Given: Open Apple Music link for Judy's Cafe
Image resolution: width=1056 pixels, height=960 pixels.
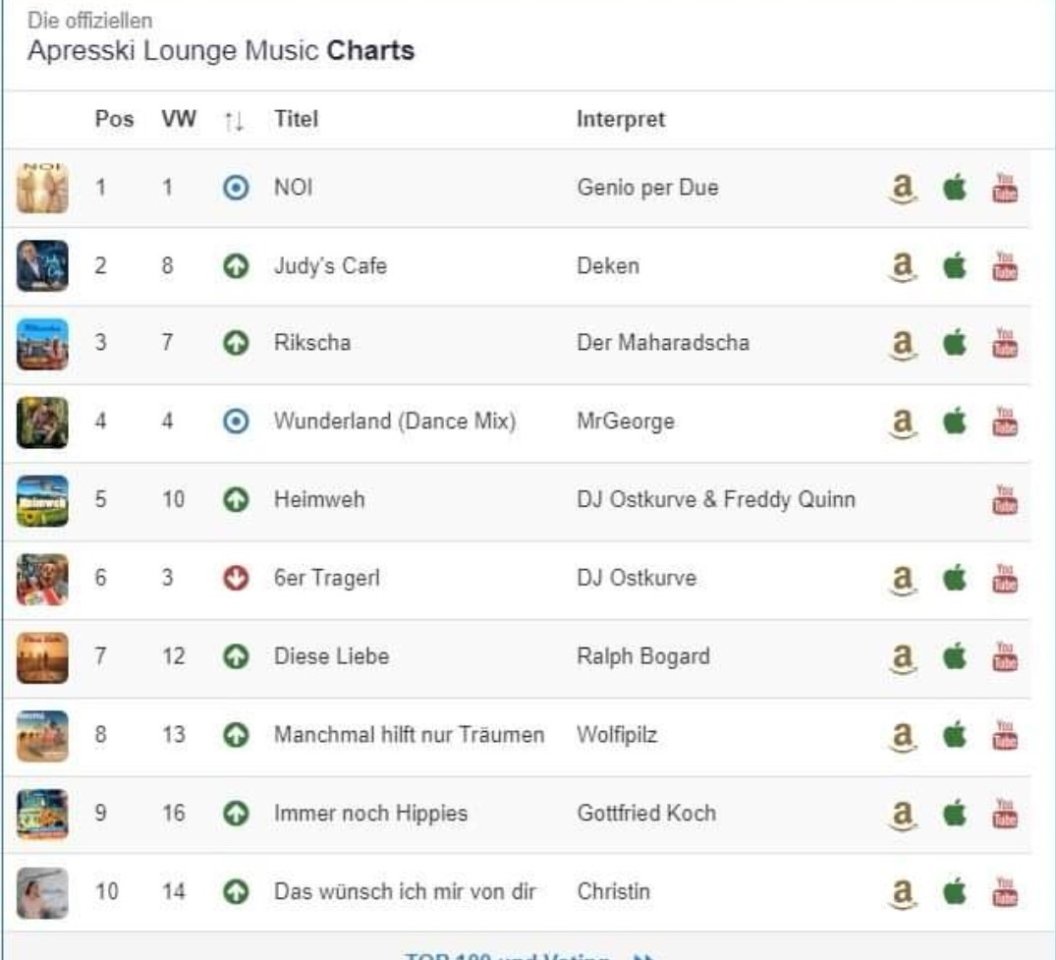Looking at the screenshot, I should click(x=955, y=266).
